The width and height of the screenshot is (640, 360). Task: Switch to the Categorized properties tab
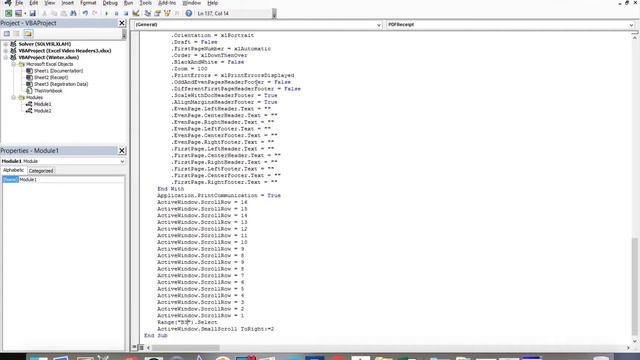pyautogui.click(x=41, y=171)
